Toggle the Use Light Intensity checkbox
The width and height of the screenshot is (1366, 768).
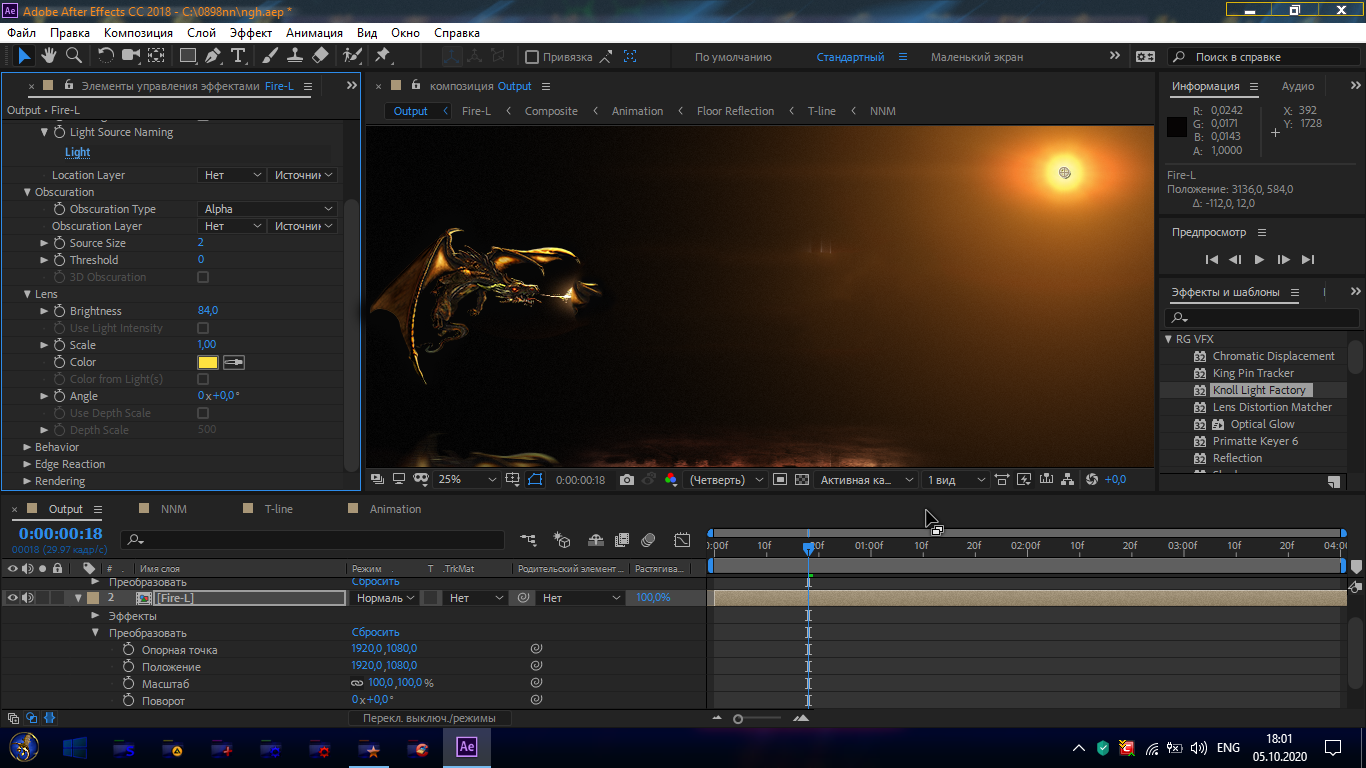[203, 328]
